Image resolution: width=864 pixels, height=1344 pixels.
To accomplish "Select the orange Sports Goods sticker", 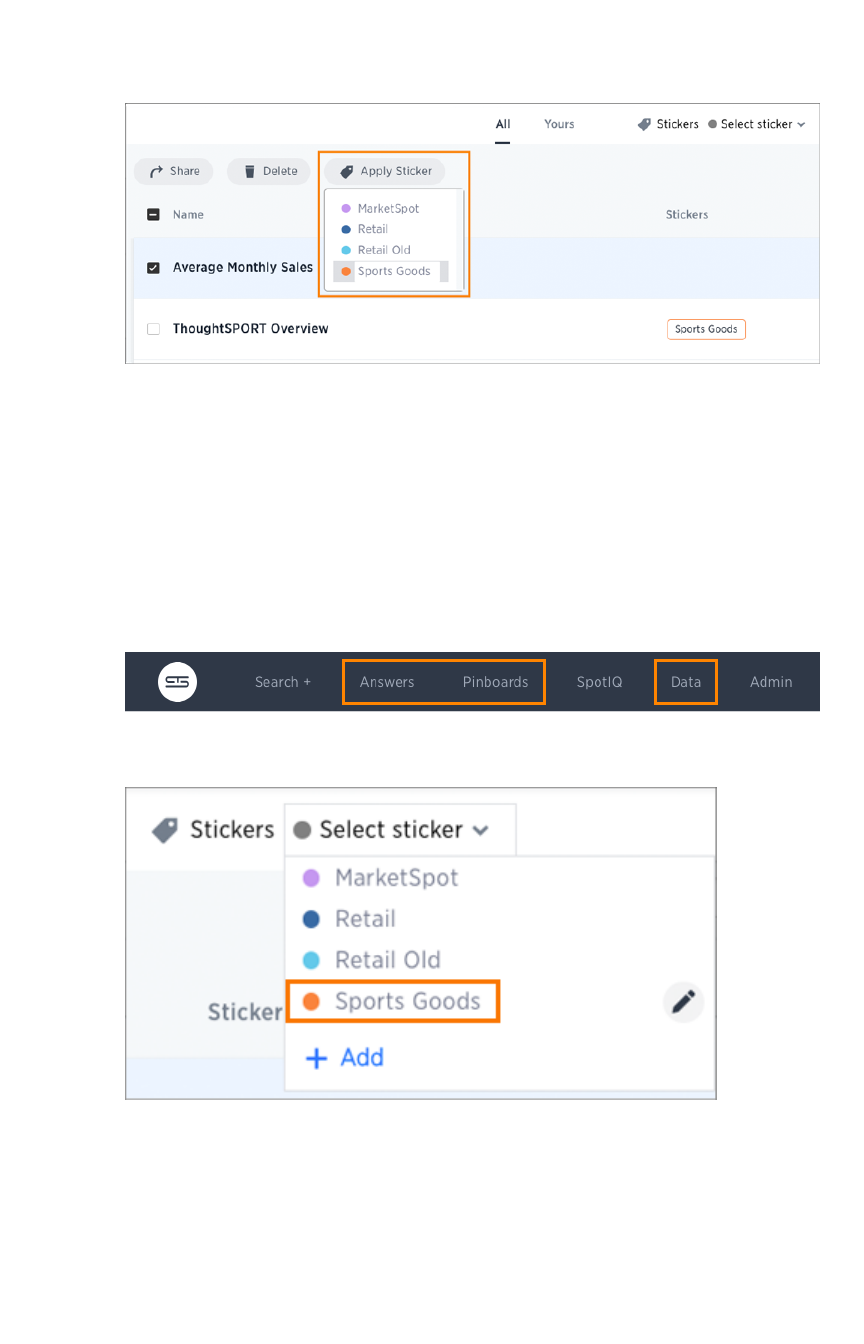I will tap(393, 1001).
